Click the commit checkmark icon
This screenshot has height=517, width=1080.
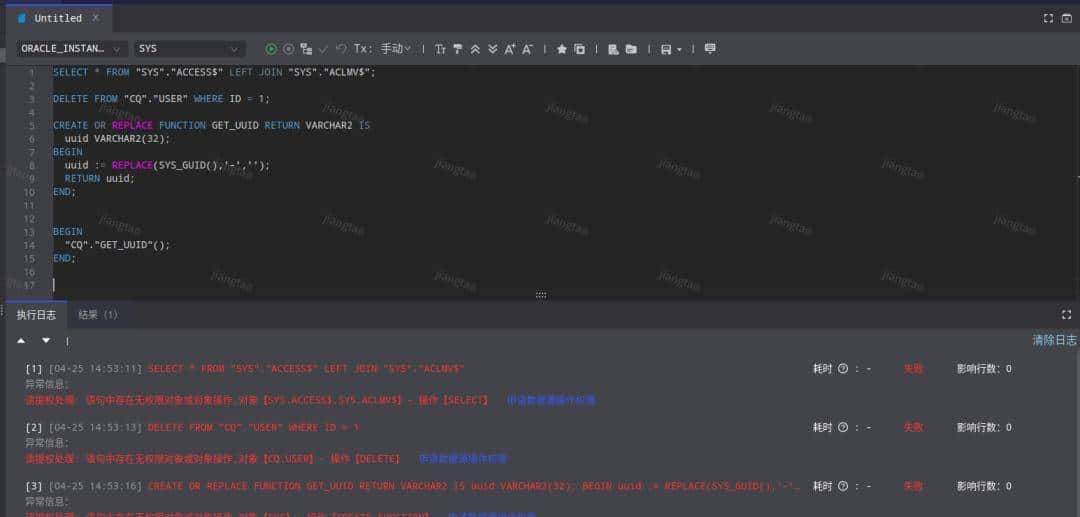tap(324, 49)
